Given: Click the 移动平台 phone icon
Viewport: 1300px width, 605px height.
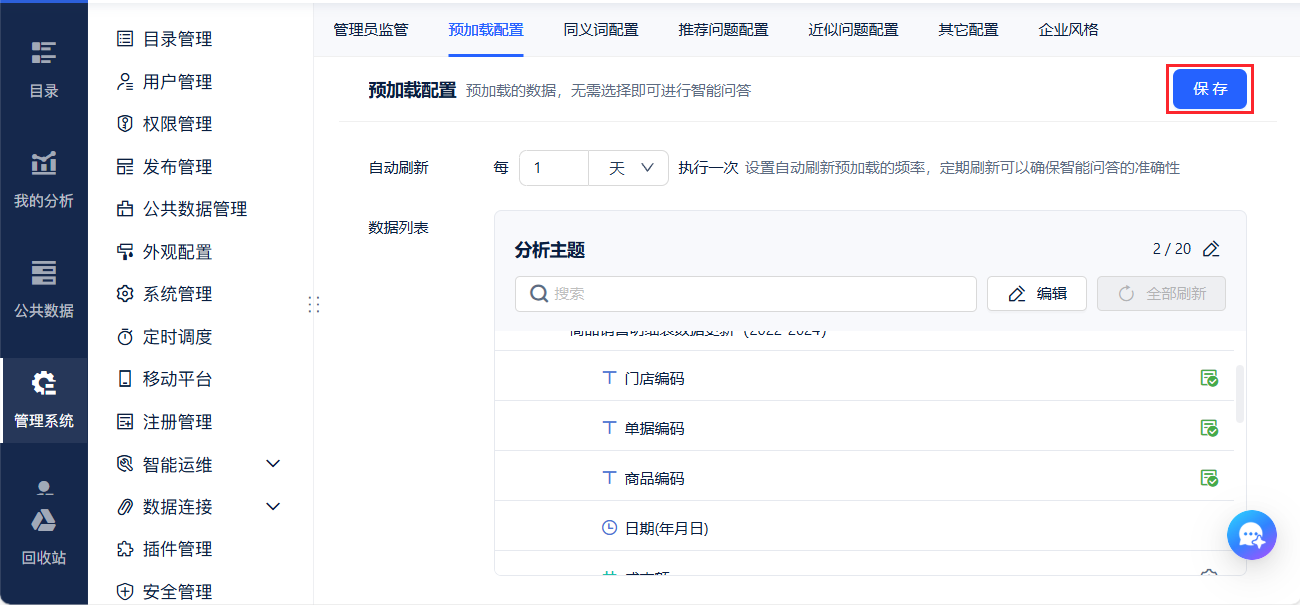Looking at the screenshot, I should click(x=125, y=379).
